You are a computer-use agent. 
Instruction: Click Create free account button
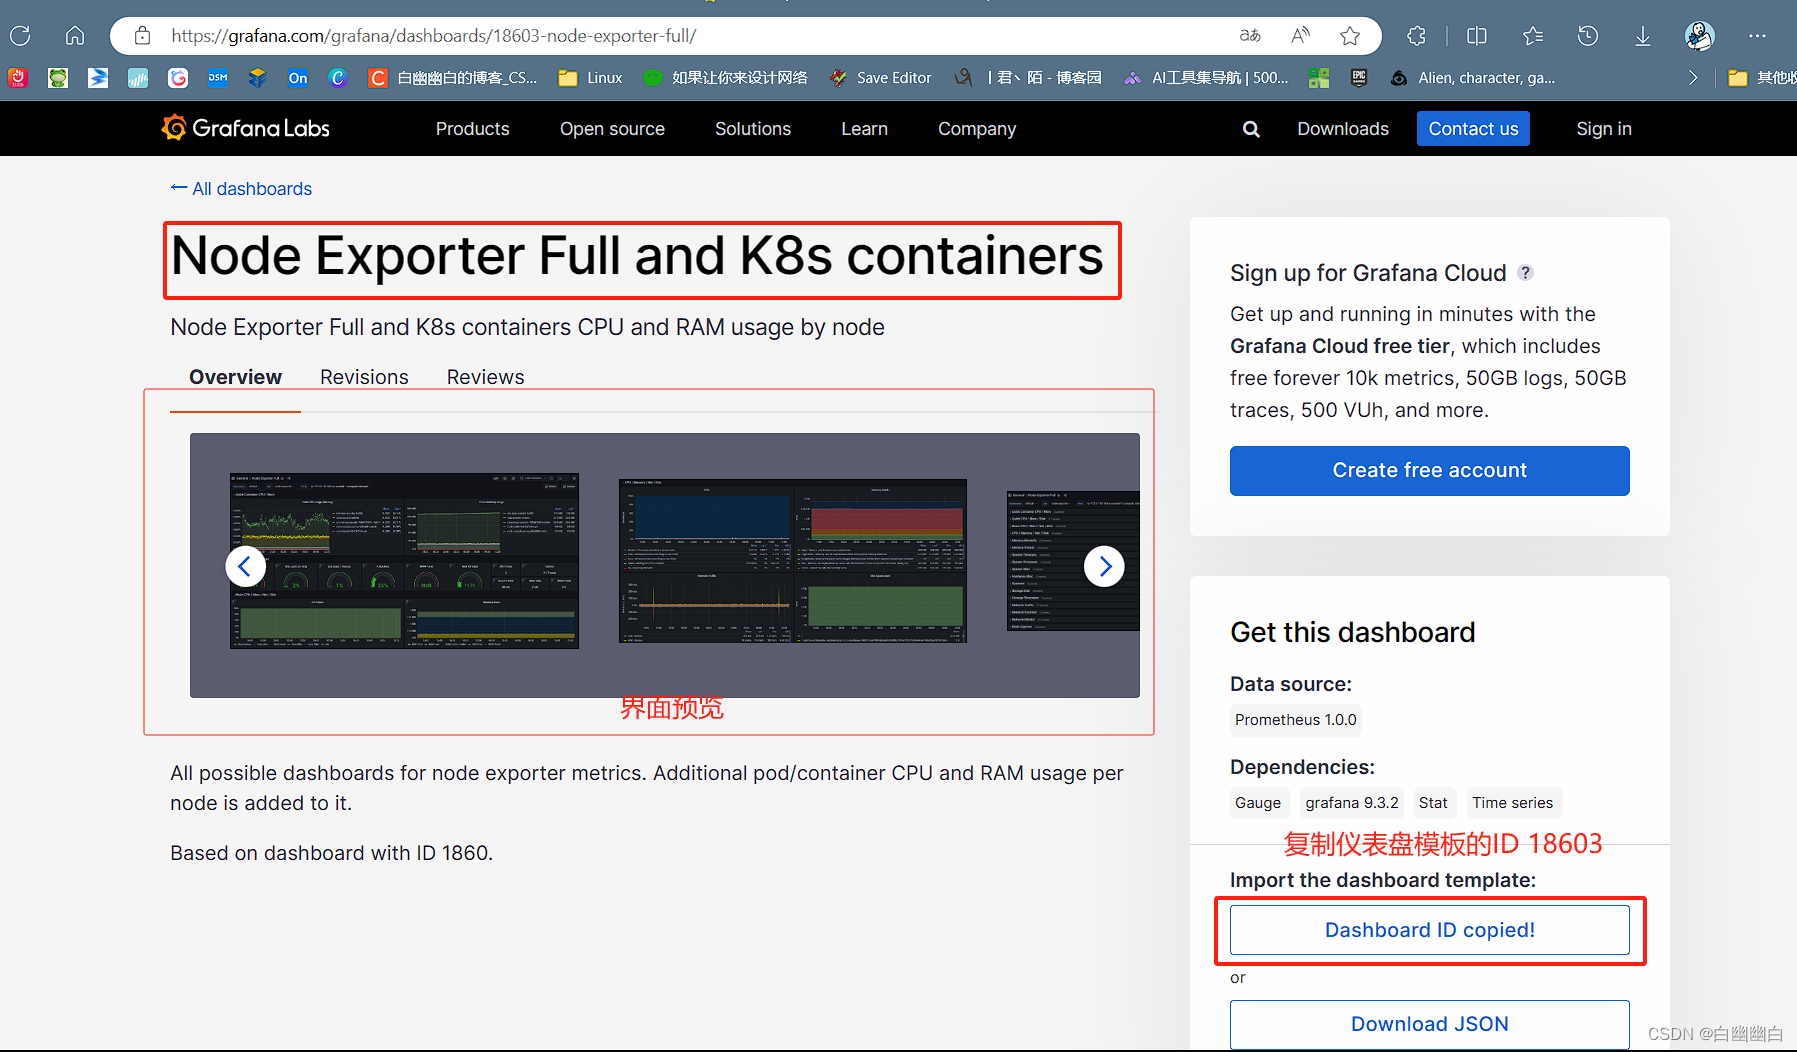tap(1429, 470)
